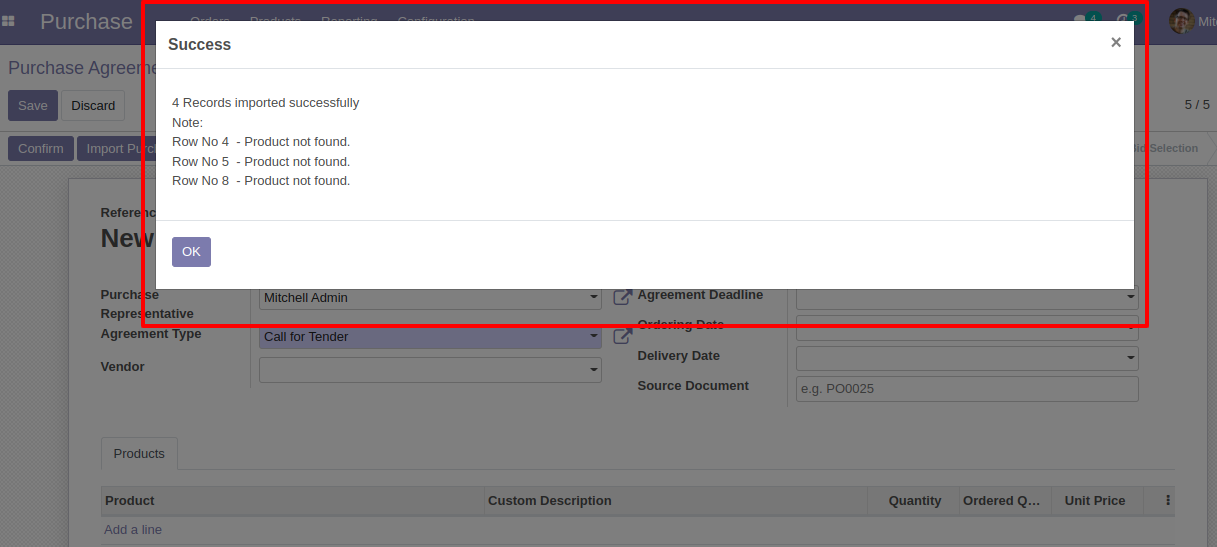The height and width of the screenshot is (547, 1217).
Task: Discard the purchase agreement changes
Action: point(93,106)
